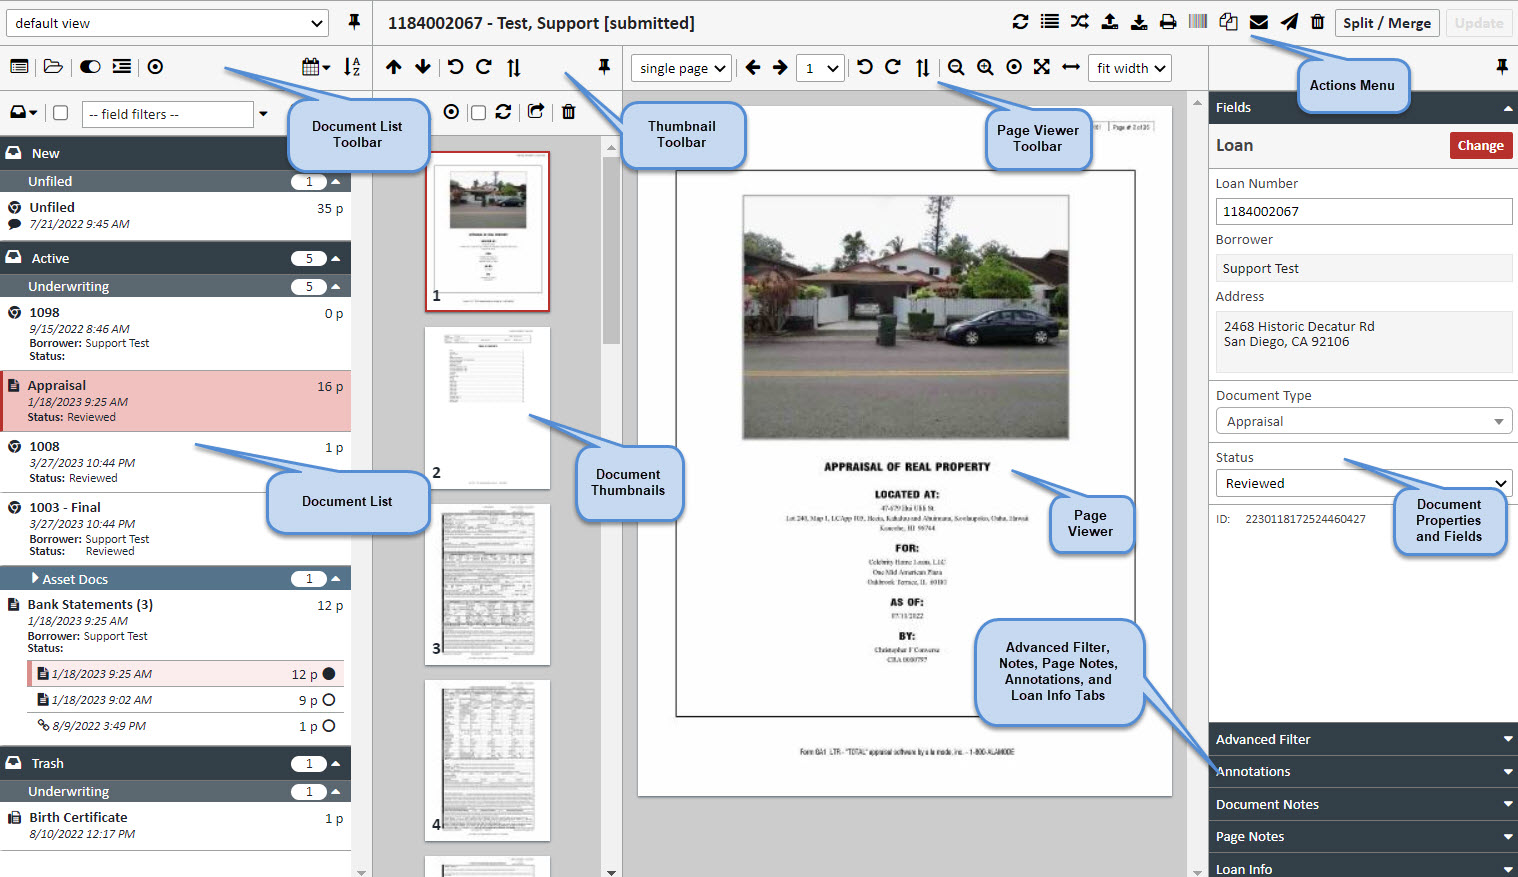The image size is (1518, 877).
Task: Zoom in on the page viewer
Action: (985, 67)
